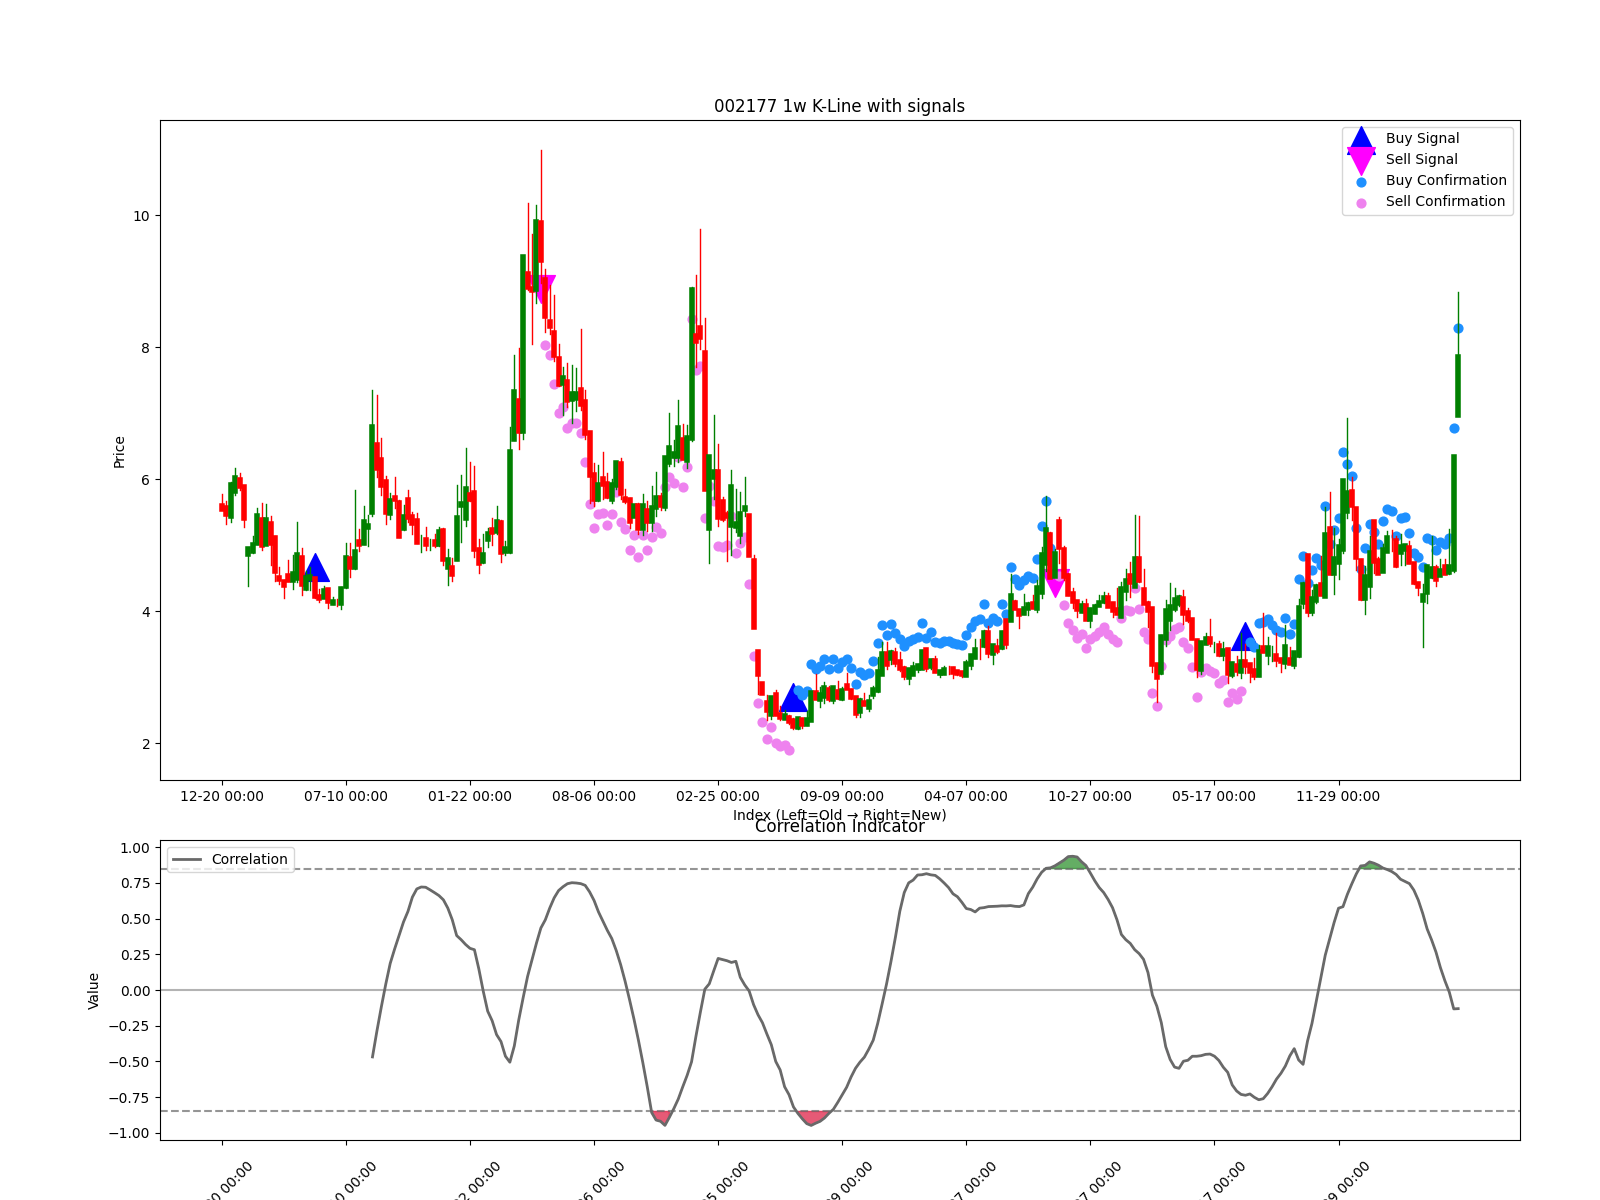Click the blue buy triangle after 05-17

[x=1244, y=637]
